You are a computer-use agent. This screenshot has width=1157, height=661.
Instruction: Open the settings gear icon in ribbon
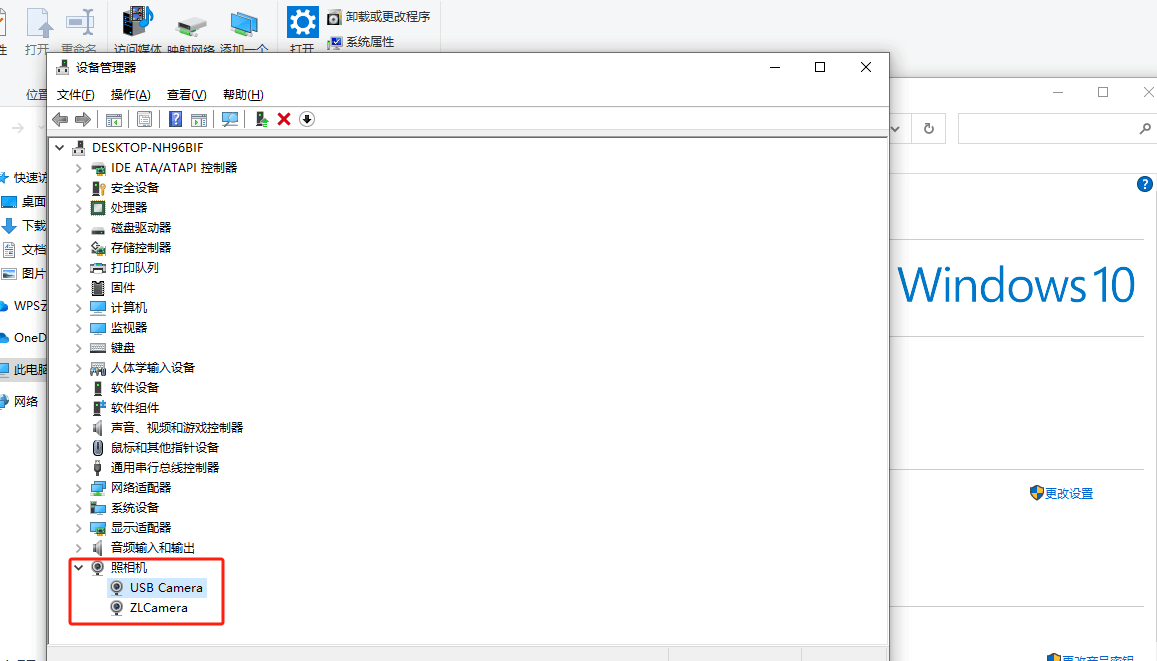pos(302,21)
